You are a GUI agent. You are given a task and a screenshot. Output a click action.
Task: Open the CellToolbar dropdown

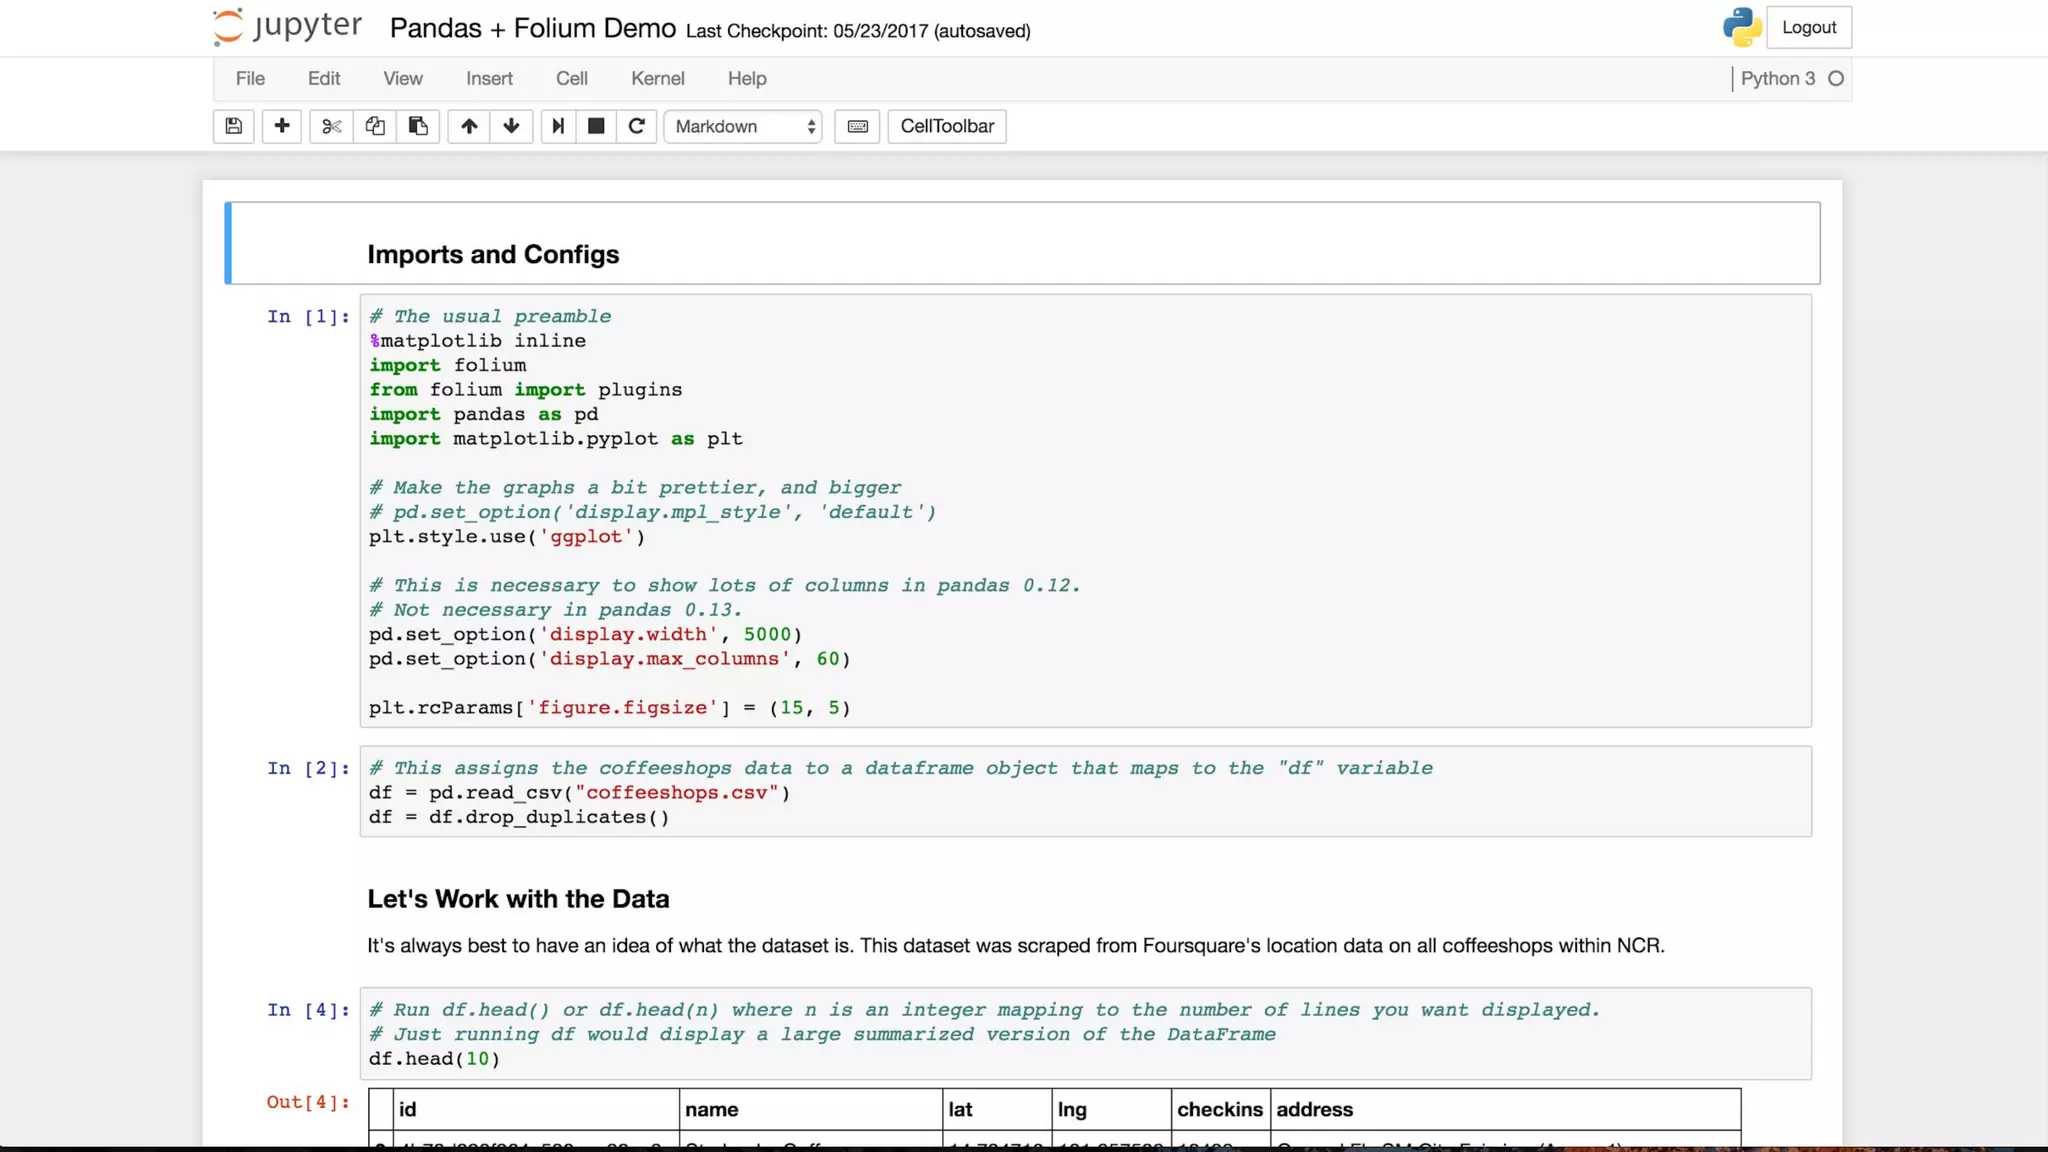(946, 126)
